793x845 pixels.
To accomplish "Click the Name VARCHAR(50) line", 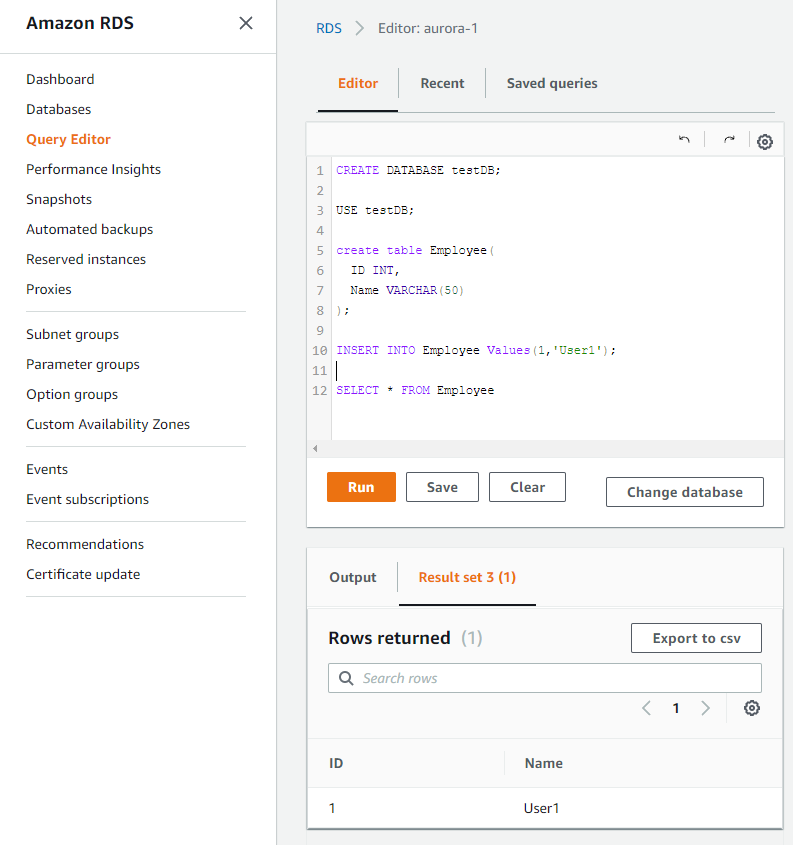I will [x=407, y=290].
